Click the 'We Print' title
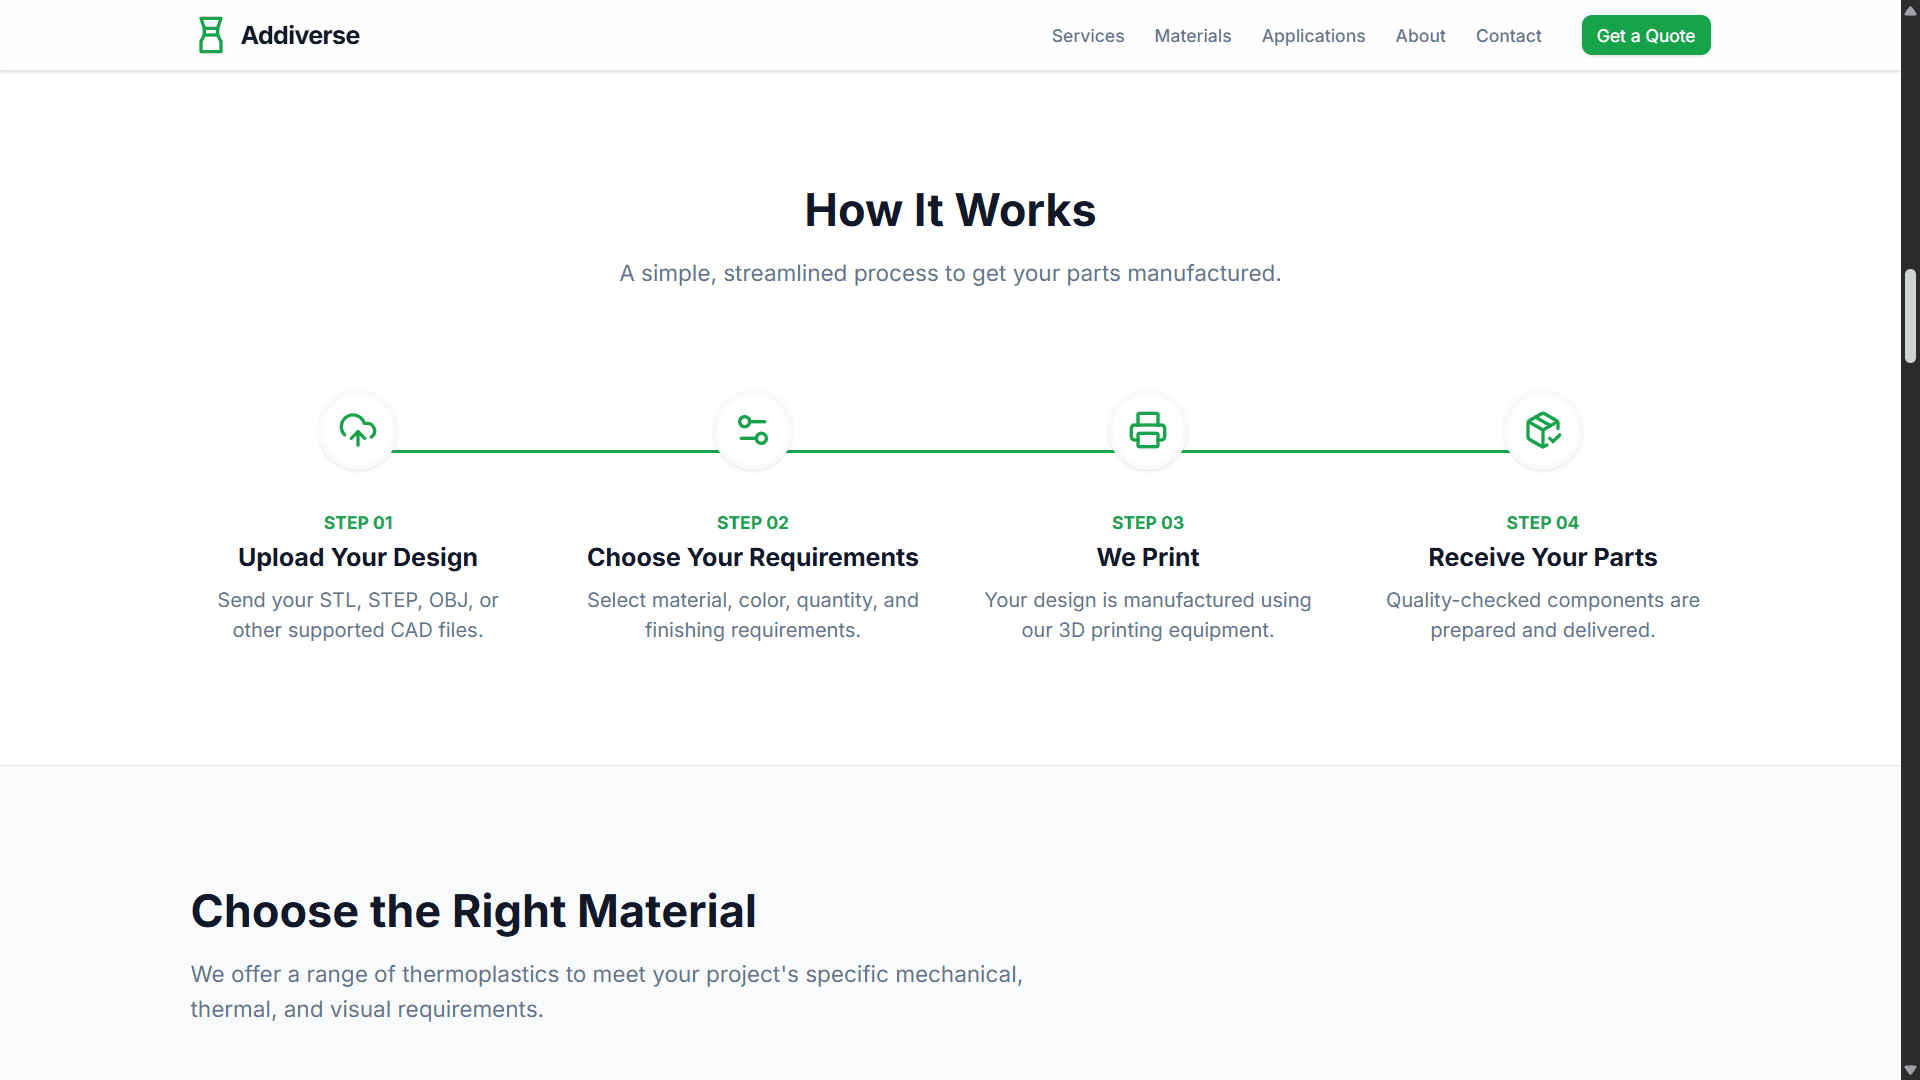The width and height of the screenshot is (1920, 1080). [x=1148, y=557]
